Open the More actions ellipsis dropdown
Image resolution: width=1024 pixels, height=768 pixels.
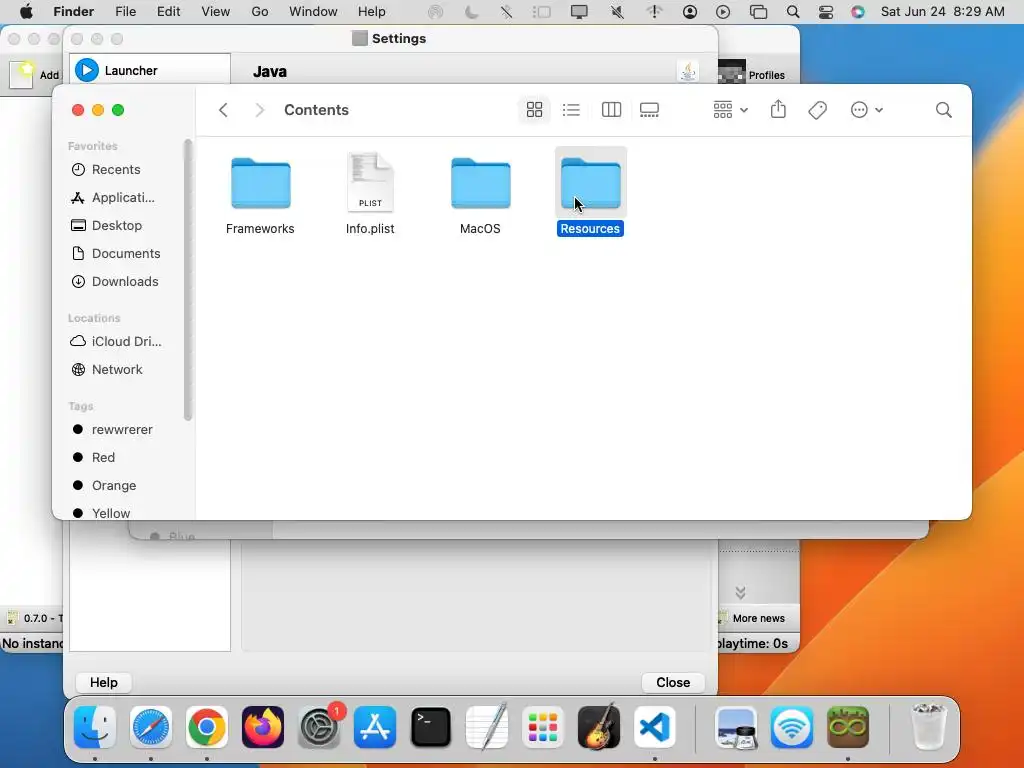[867, 110]
